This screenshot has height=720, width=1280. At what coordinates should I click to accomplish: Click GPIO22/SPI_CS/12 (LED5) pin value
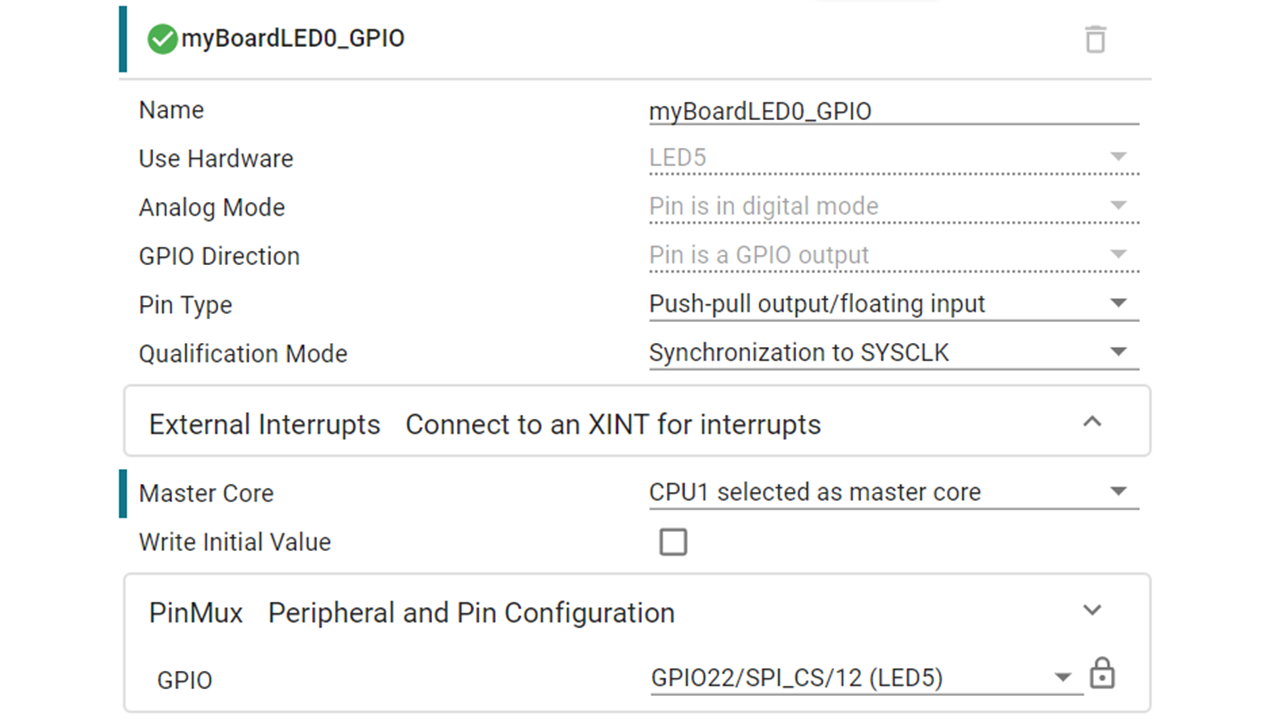[x=796, y=677]
